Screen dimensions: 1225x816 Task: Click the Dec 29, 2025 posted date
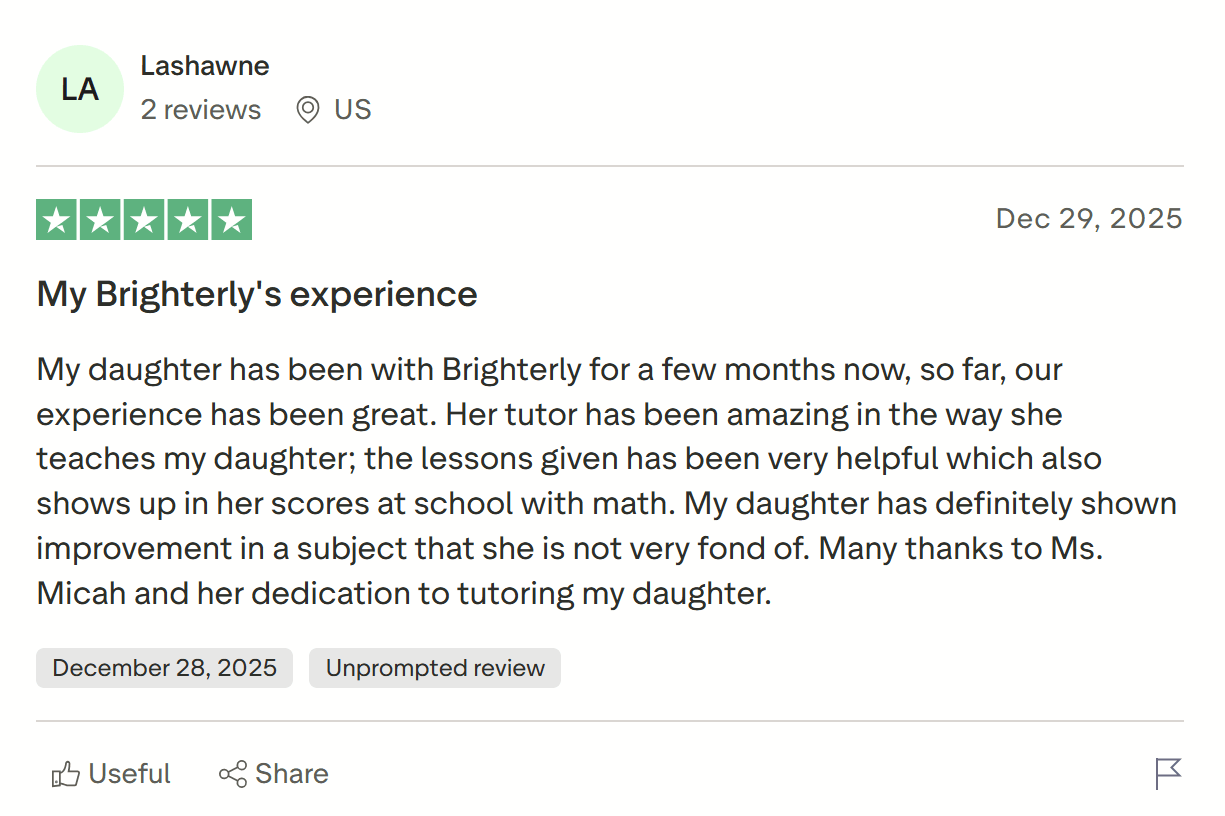click(1089, 218)
